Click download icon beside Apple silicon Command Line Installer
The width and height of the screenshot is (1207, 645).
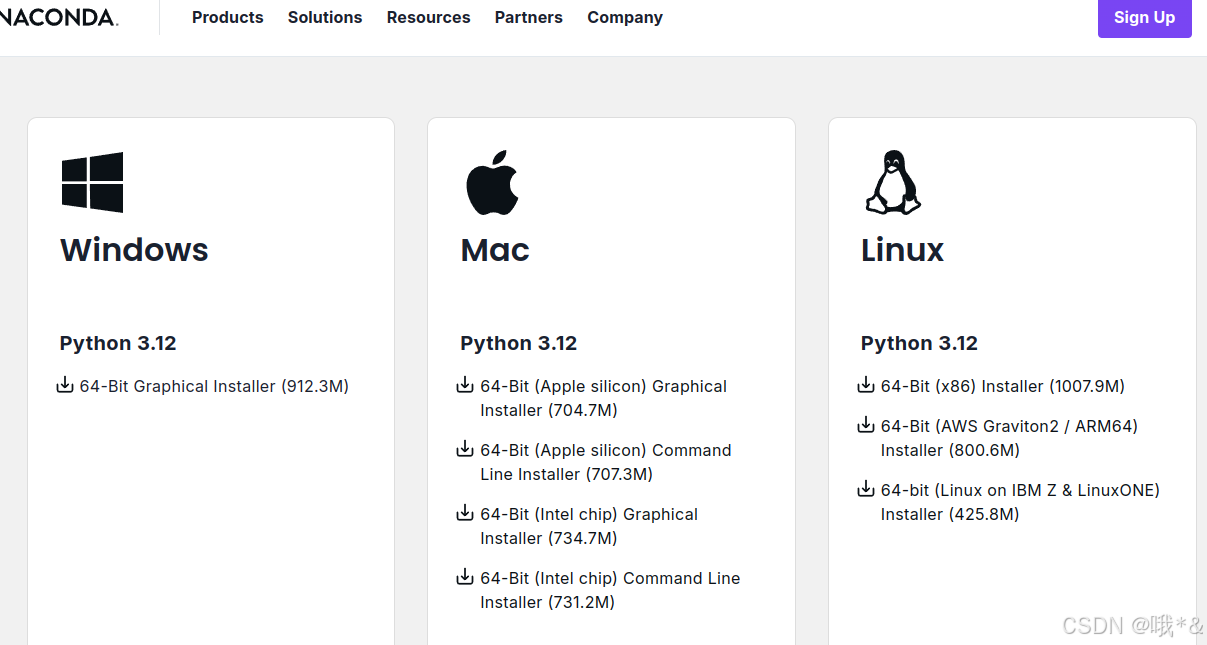coord(465,449)
